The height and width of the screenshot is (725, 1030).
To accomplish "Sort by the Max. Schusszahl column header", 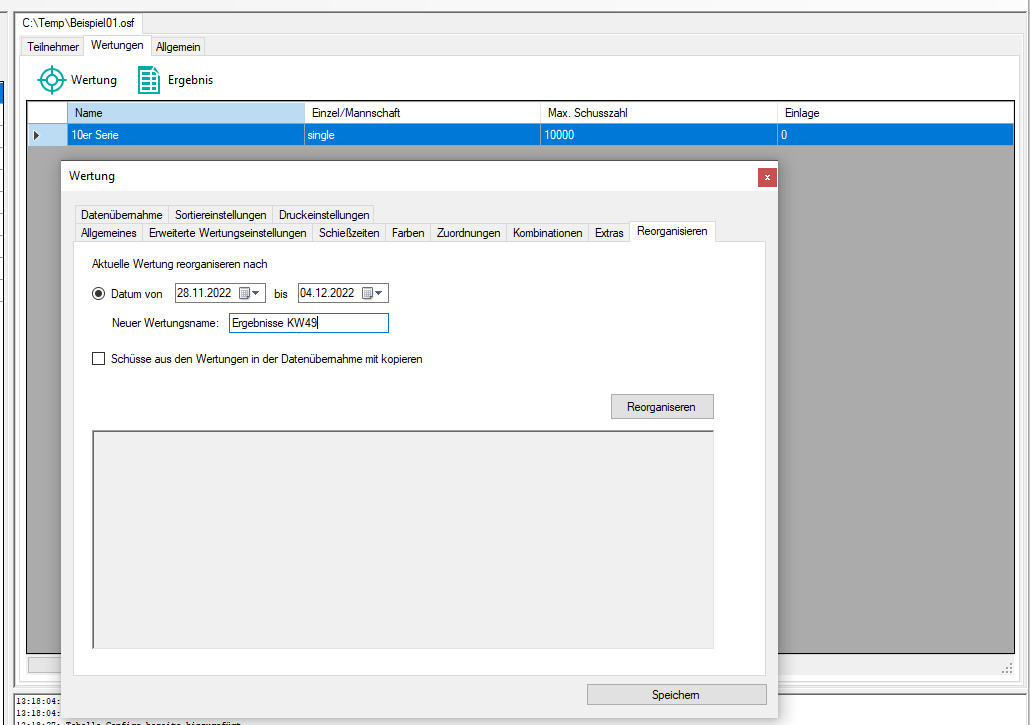I will [658, 113].
